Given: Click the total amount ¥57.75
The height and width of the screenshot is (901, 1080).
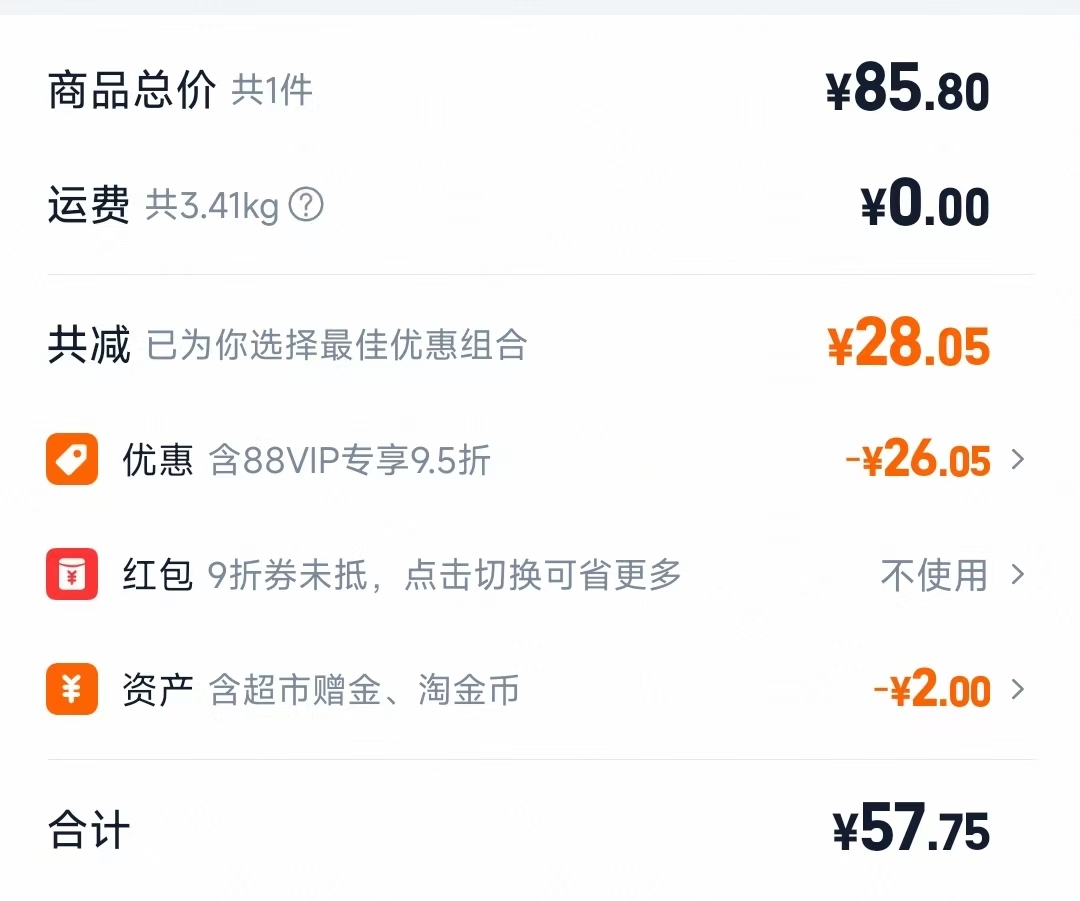Looking at the screenshot, I should 910,828.
